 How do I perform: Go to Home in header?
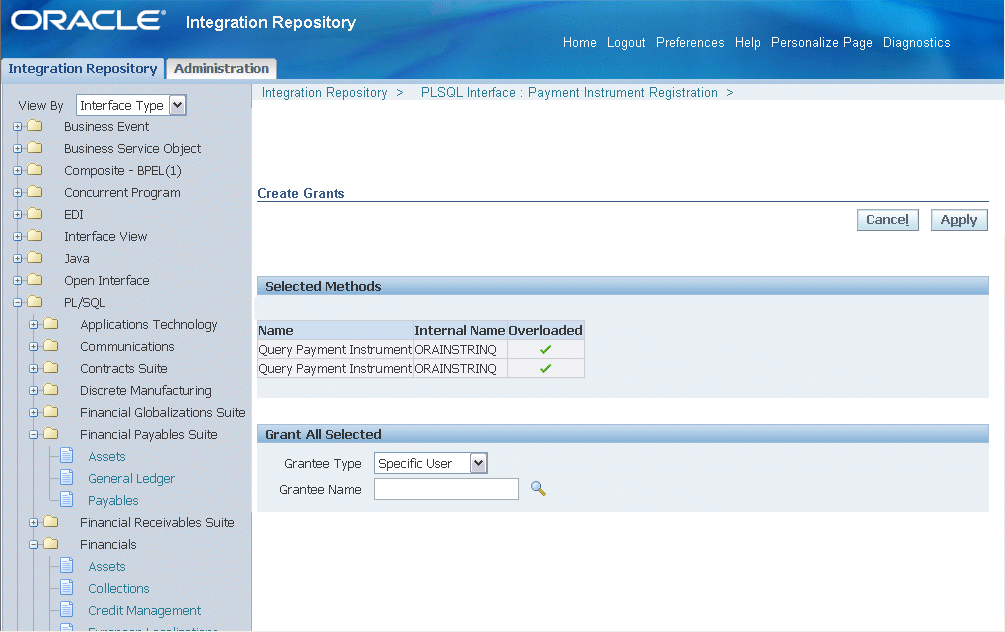click(x=579, y=42)
